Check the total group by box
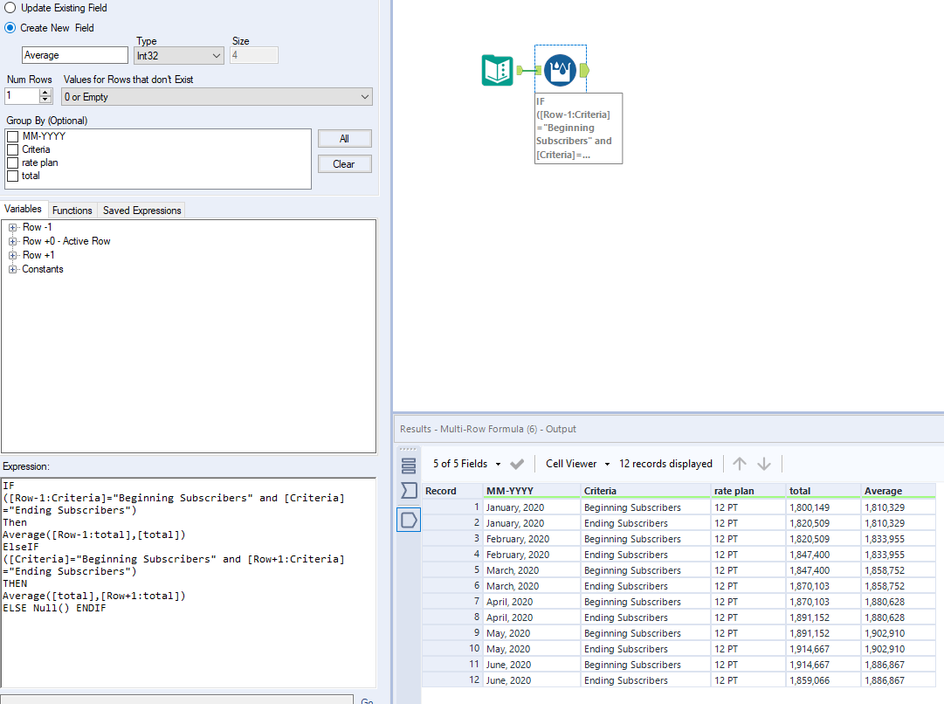This screenshot has height=704, width=944. (x=13, y=176)
